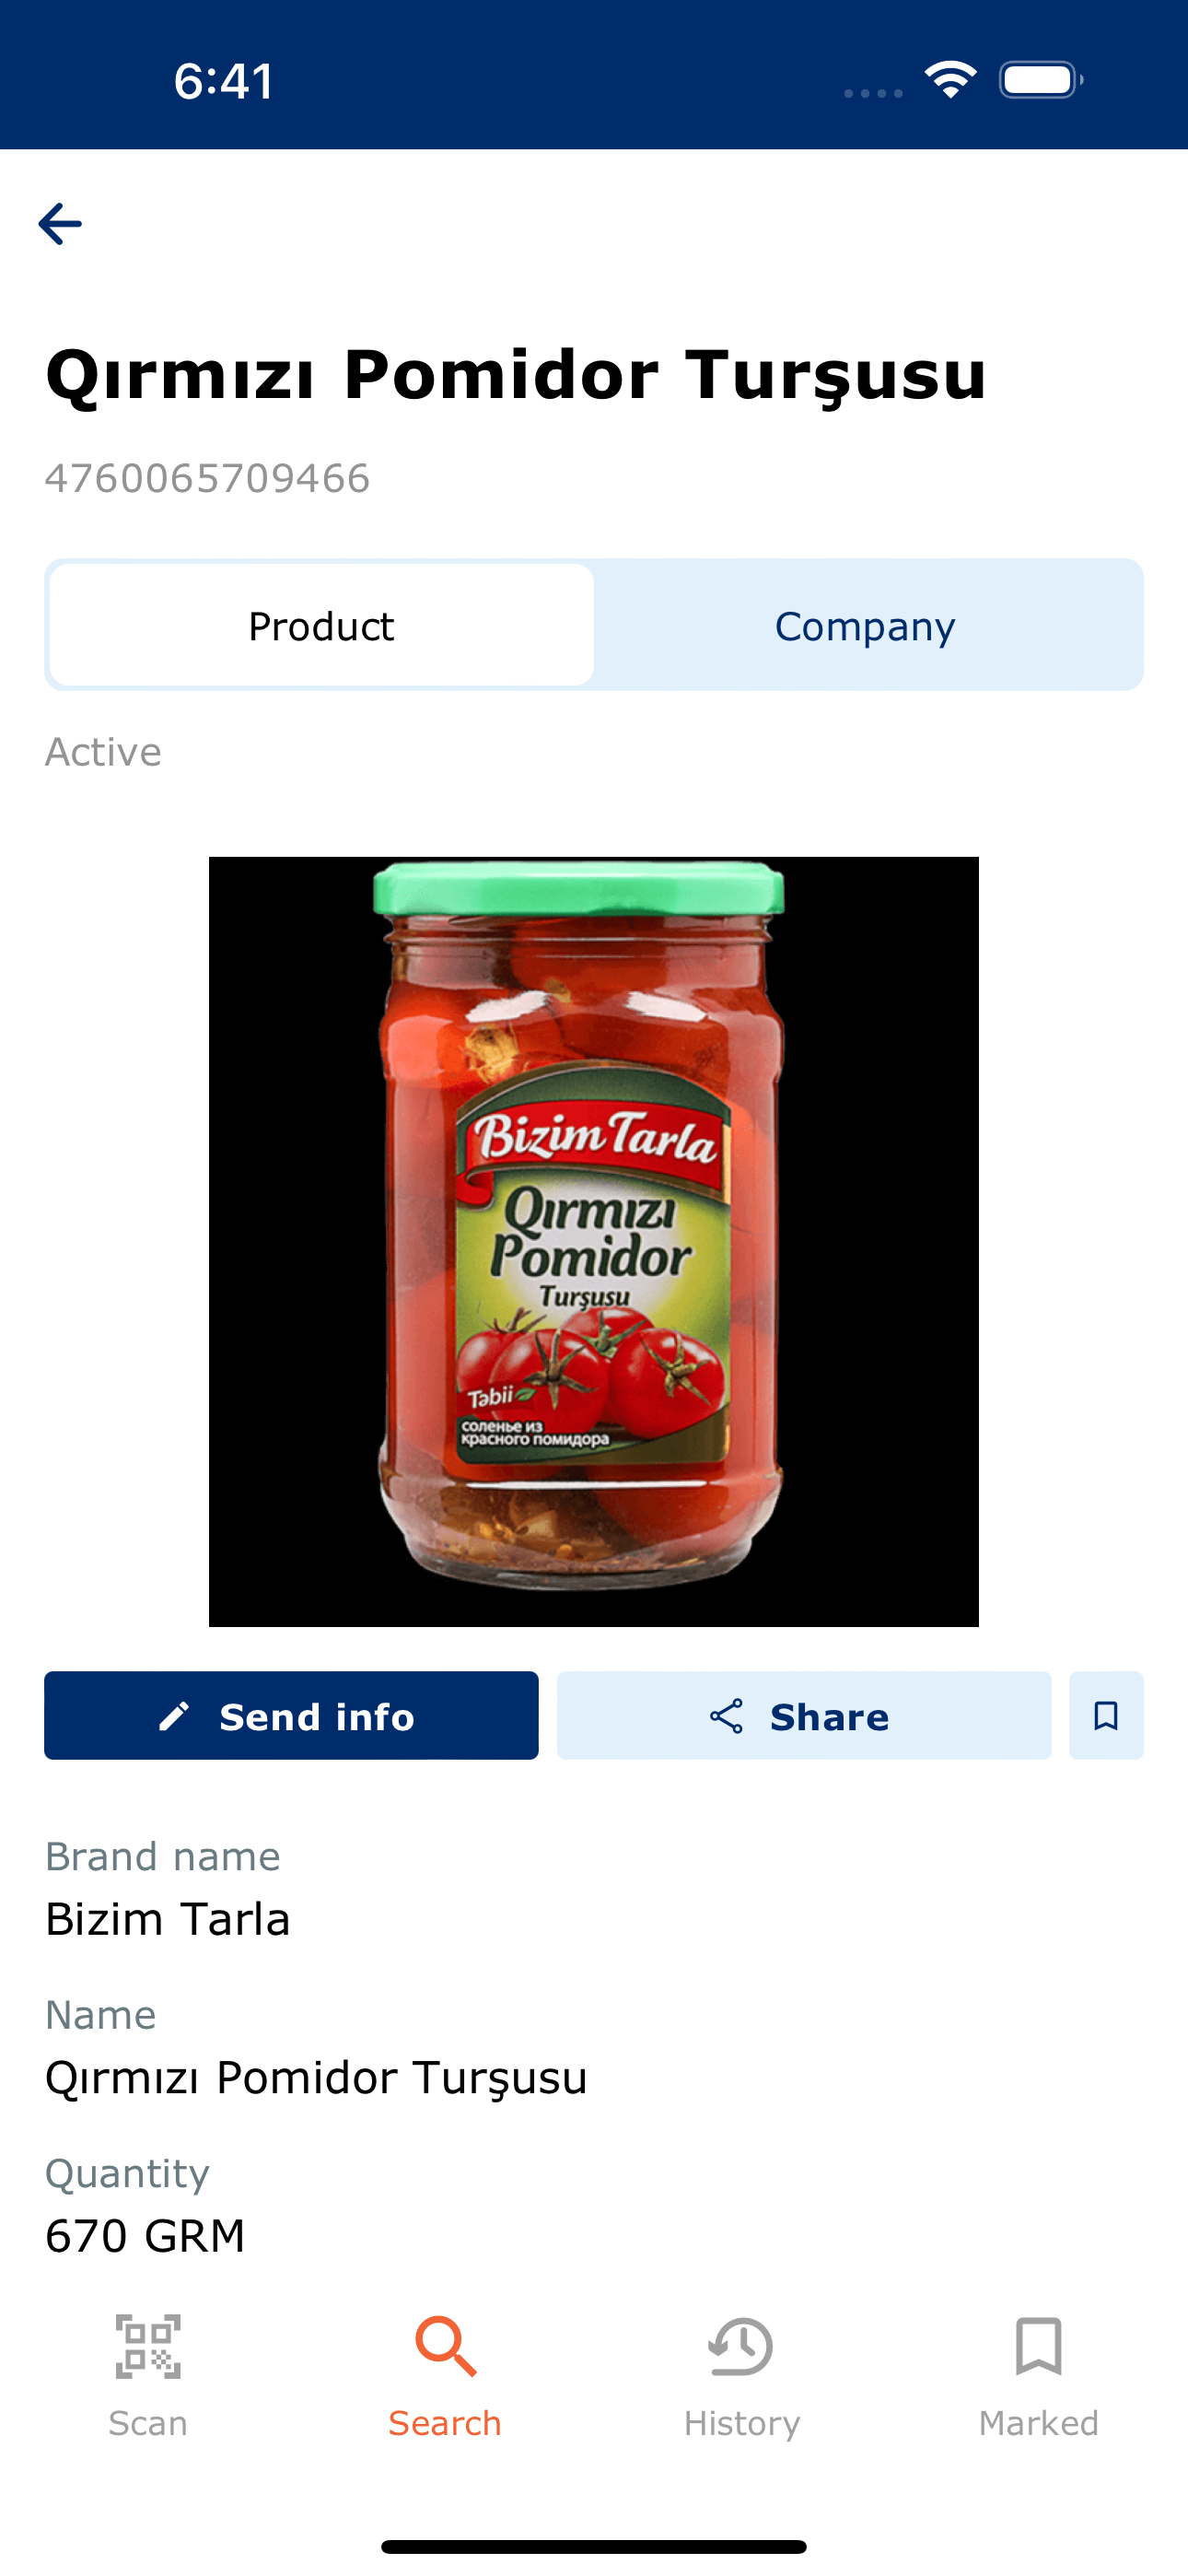Open the Bizim Tarla jar product image
This screenshot has width=1188, height=2576.
pos(594,1241)
